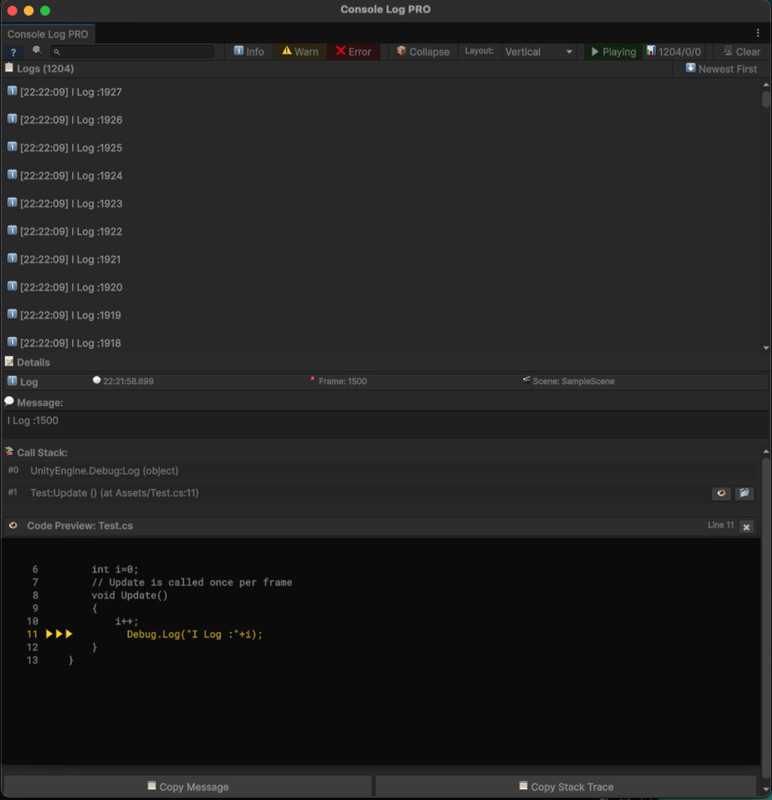Screen dimensions: 772x800
Task: Select stack frame #0 UnityEngine.Debug:Log
Action: [381, 471]
